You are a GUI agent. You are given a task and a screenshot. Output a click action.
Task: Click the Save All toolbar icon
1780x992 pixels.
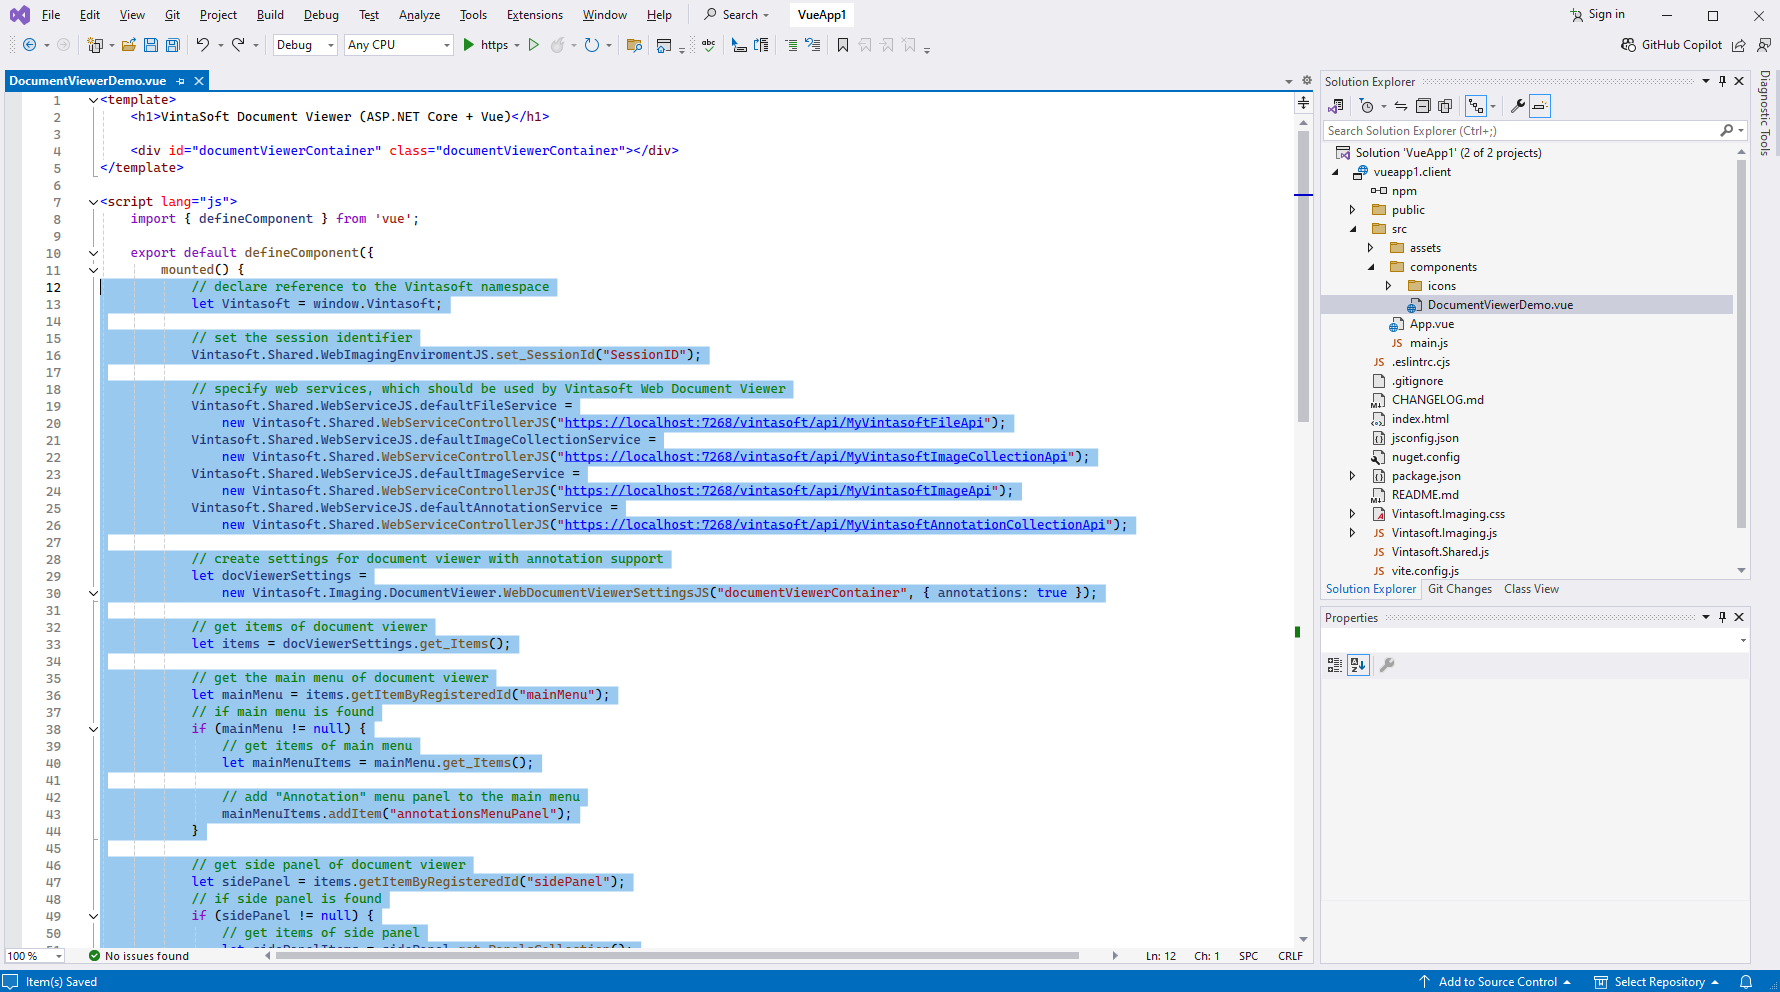[x=172, y=45]
